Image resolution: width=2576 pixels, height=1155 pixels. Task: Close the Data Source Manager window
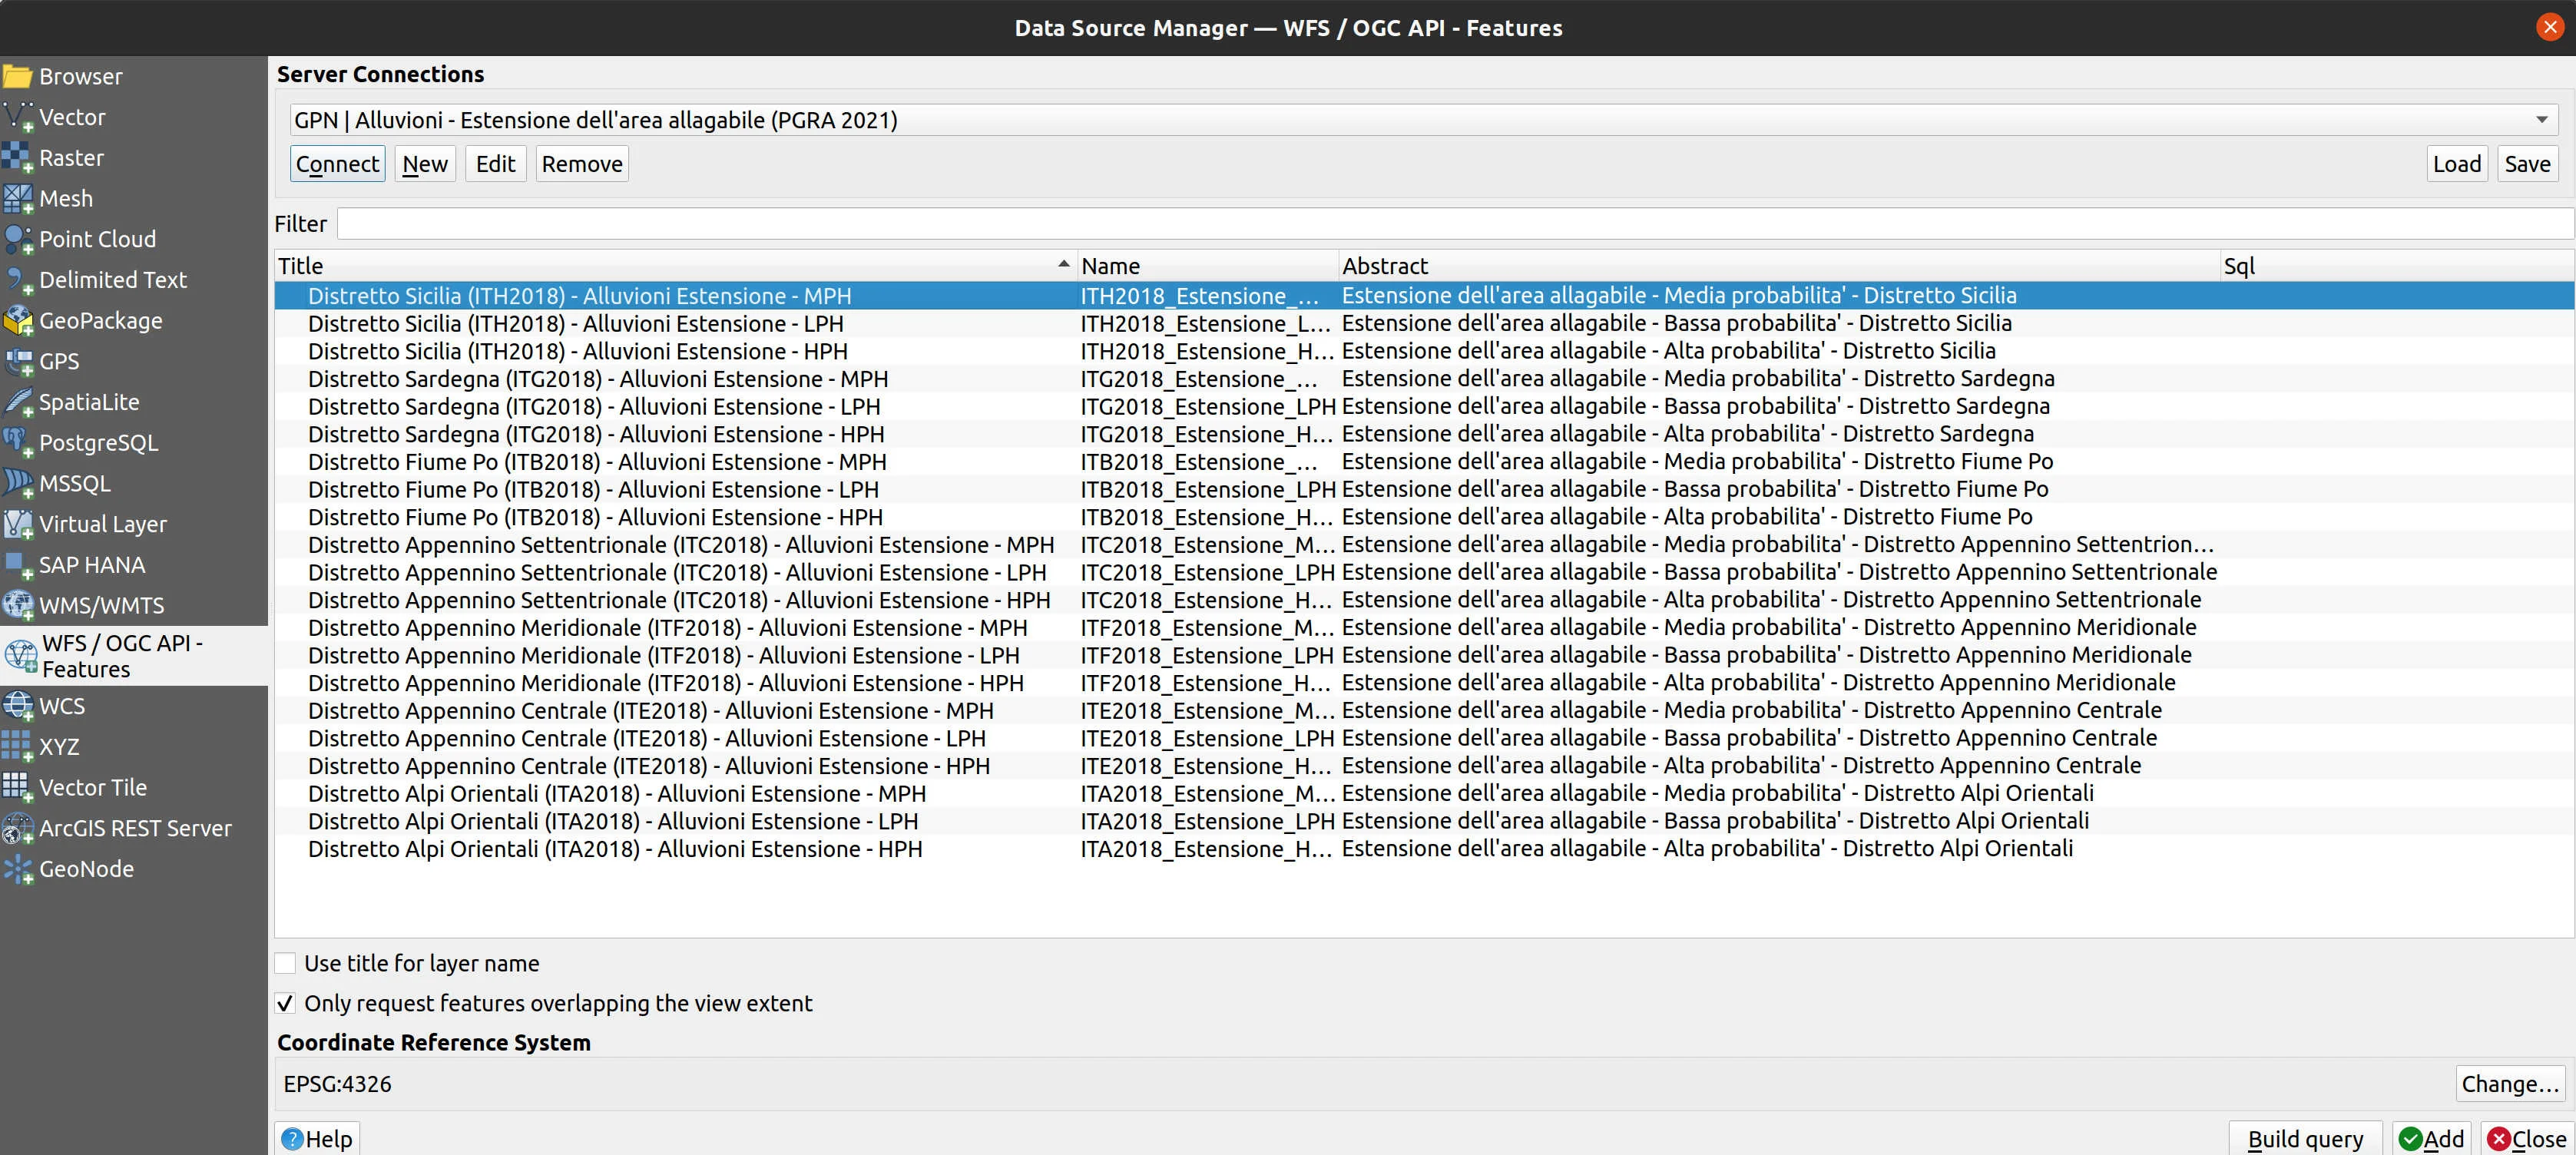[x=2550, y=27]
